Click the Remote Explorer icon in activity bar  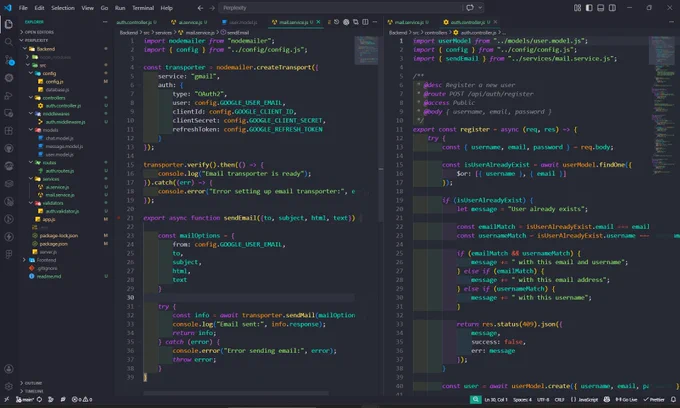(x=9, y=113)
